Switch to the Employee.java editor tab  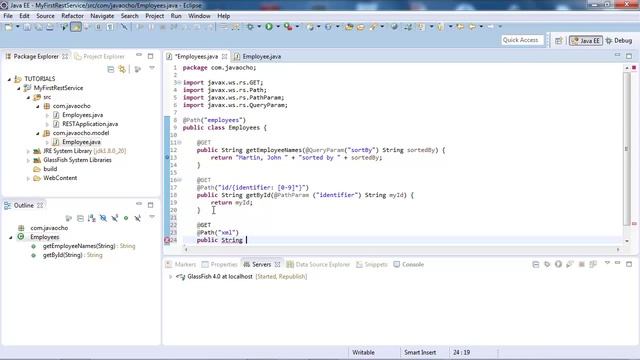(258, 56)
